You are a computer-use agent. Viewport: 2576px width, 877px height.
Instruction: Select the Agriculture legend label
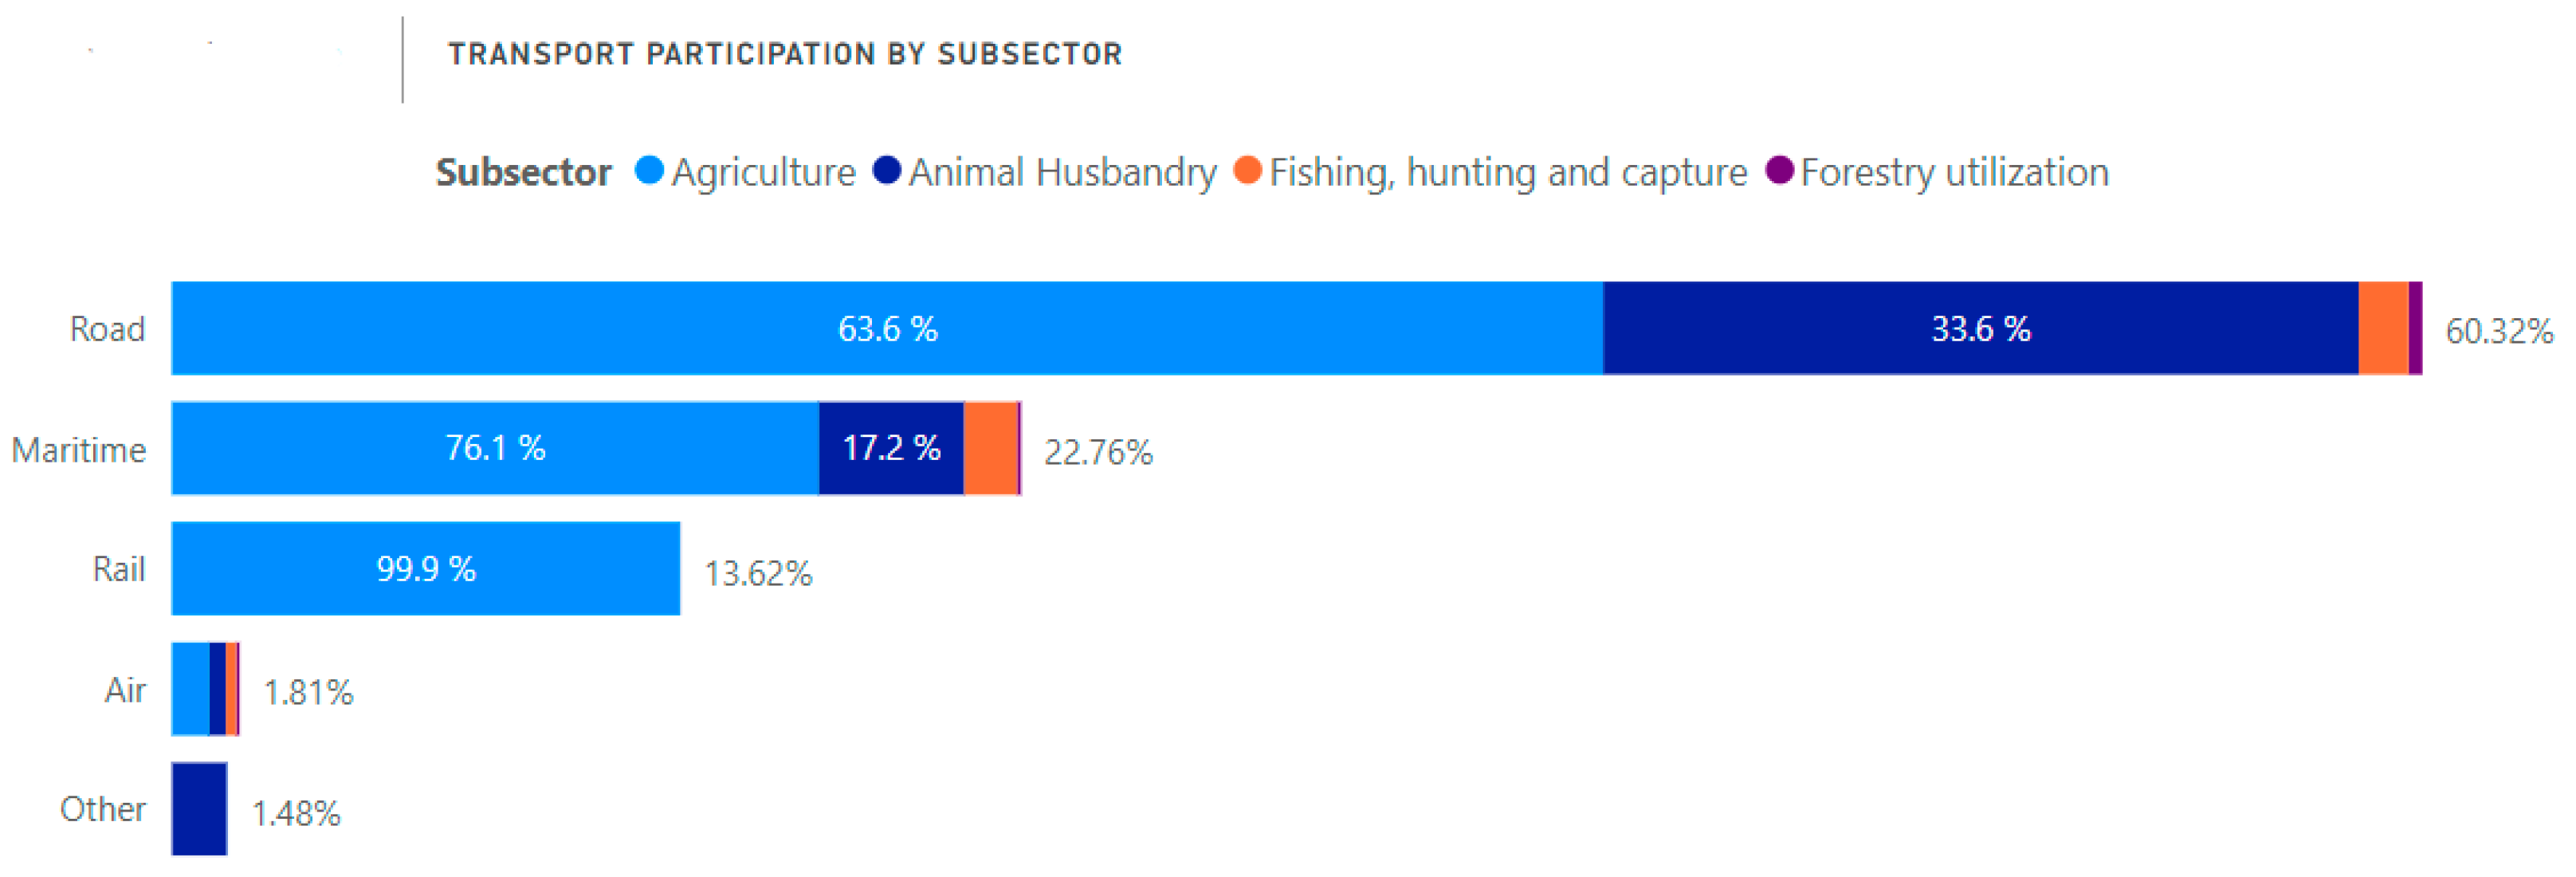pos(763,173)
